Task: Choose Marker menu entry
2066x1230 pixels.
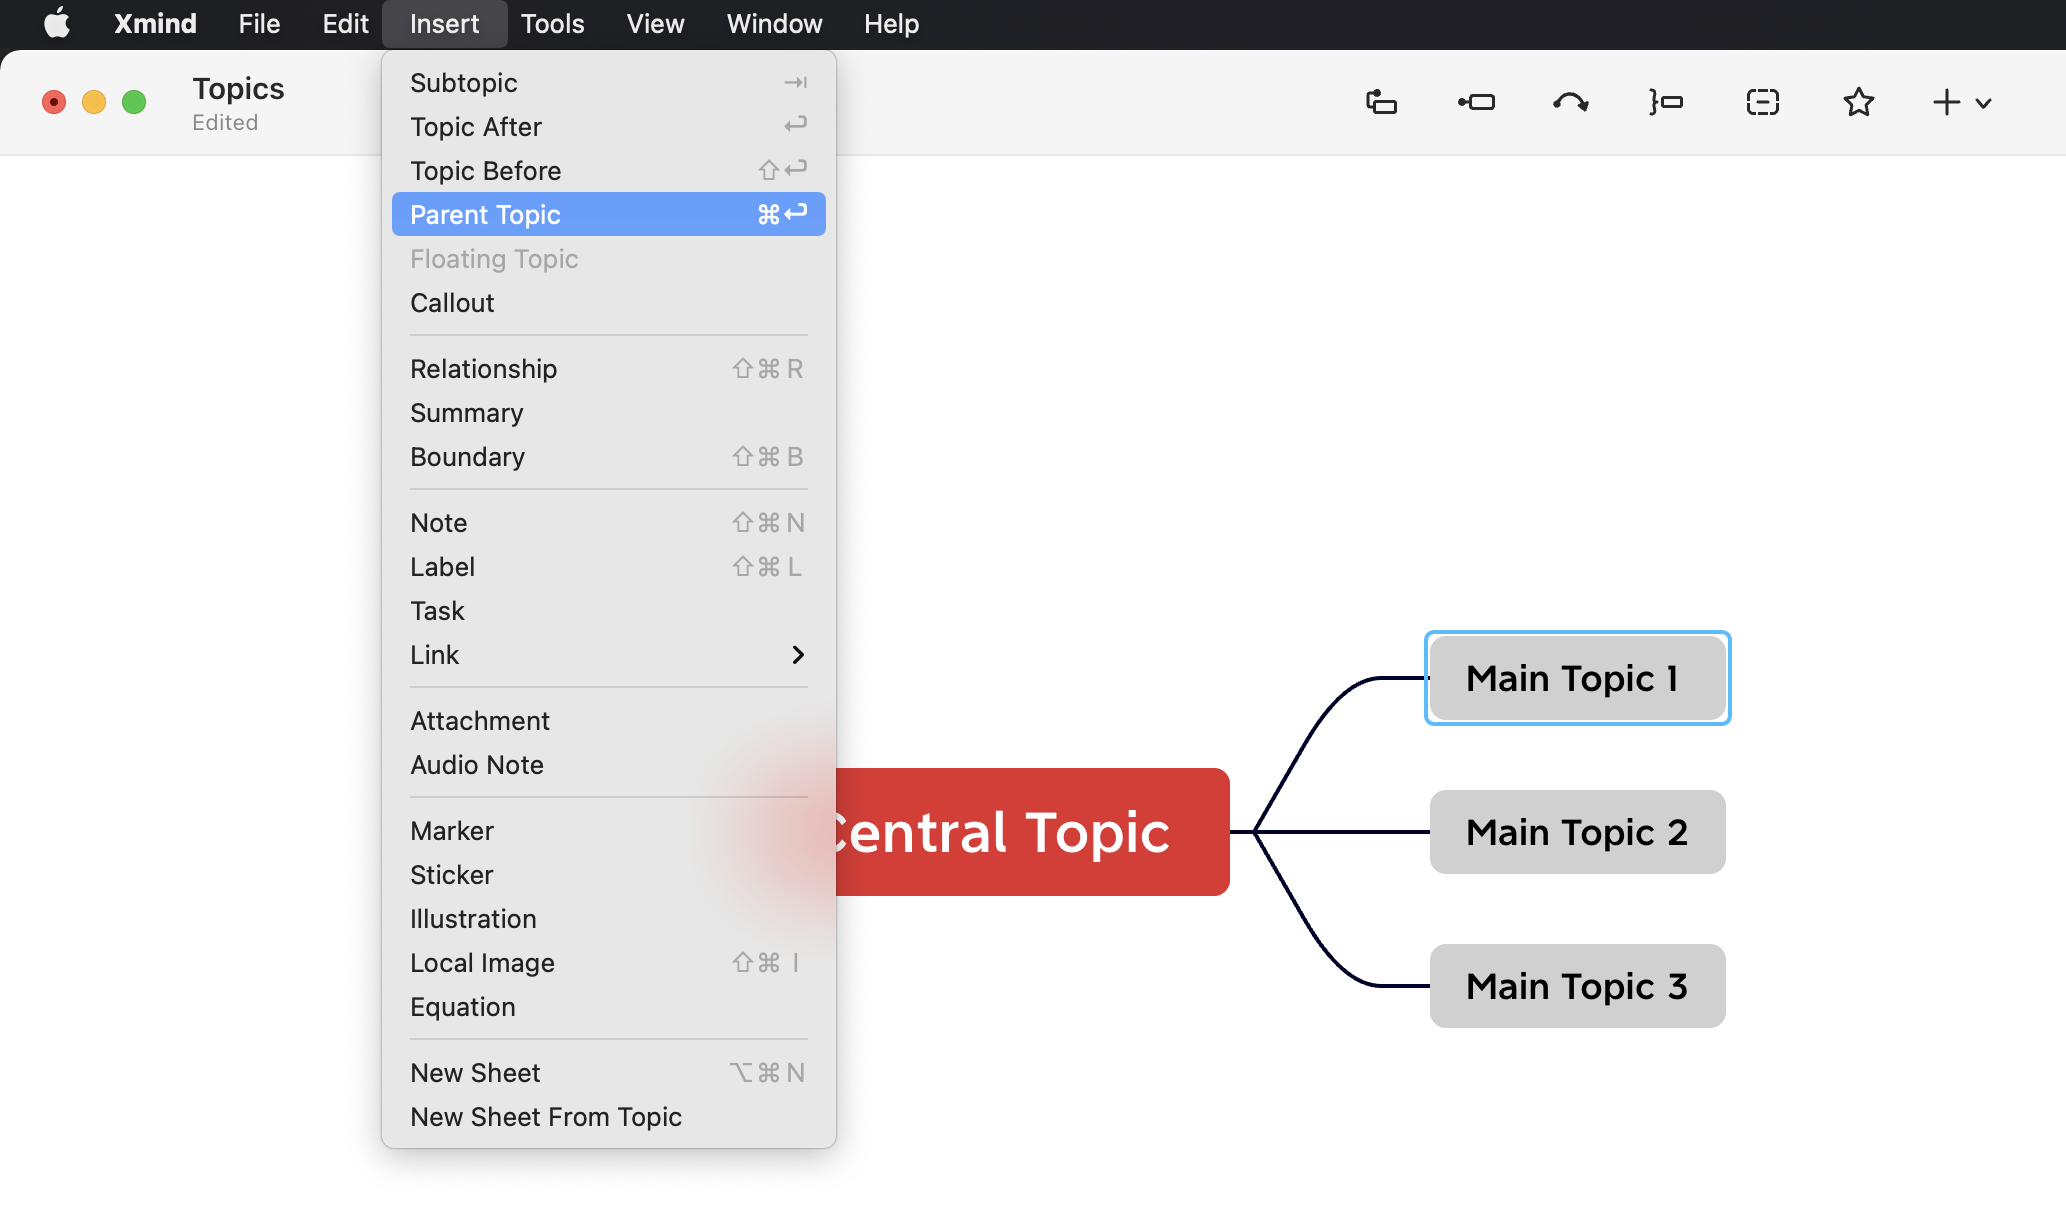Action: (x=608, y=831)
